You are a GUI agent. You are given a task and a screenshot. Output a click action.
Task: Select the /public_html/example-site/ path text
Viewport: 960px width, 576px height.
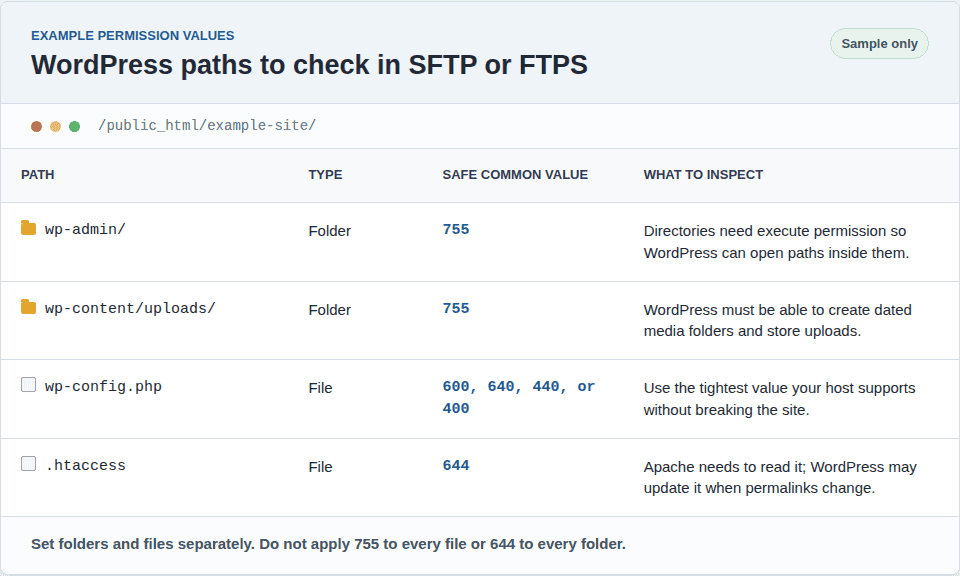coord(207,125)
